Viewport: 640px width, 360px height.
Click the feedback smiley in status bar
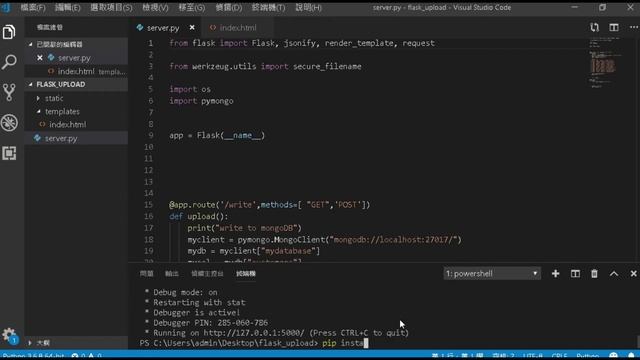point(613,356)
